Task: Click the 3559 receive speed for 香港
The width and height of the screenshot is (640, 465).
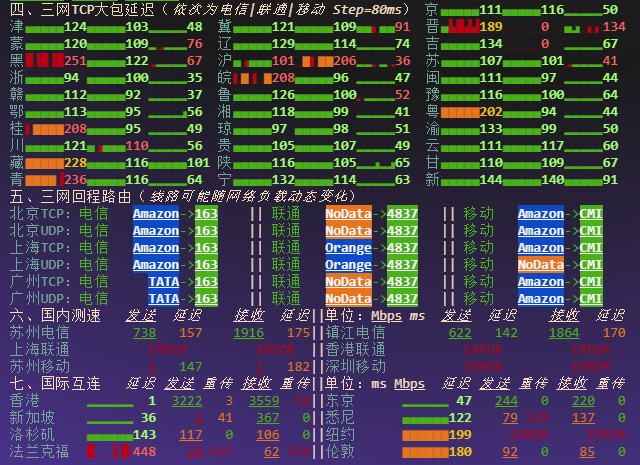Action: (264, 401)
